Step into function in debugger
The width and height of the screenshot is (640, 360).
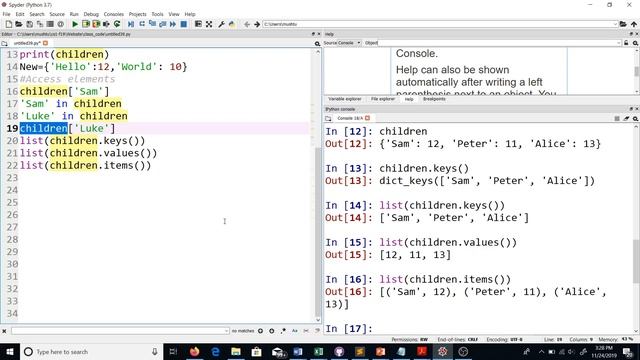pyautogui.click(x=152, y=24)
